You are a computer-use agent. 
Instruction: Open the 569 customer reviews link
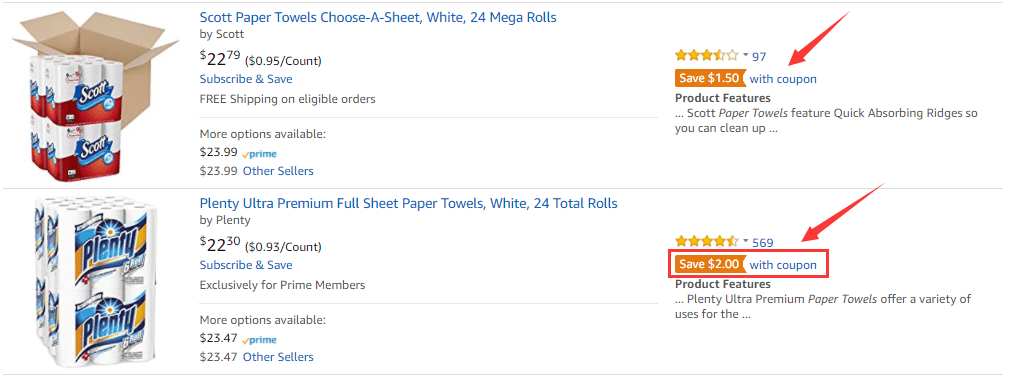763,242
